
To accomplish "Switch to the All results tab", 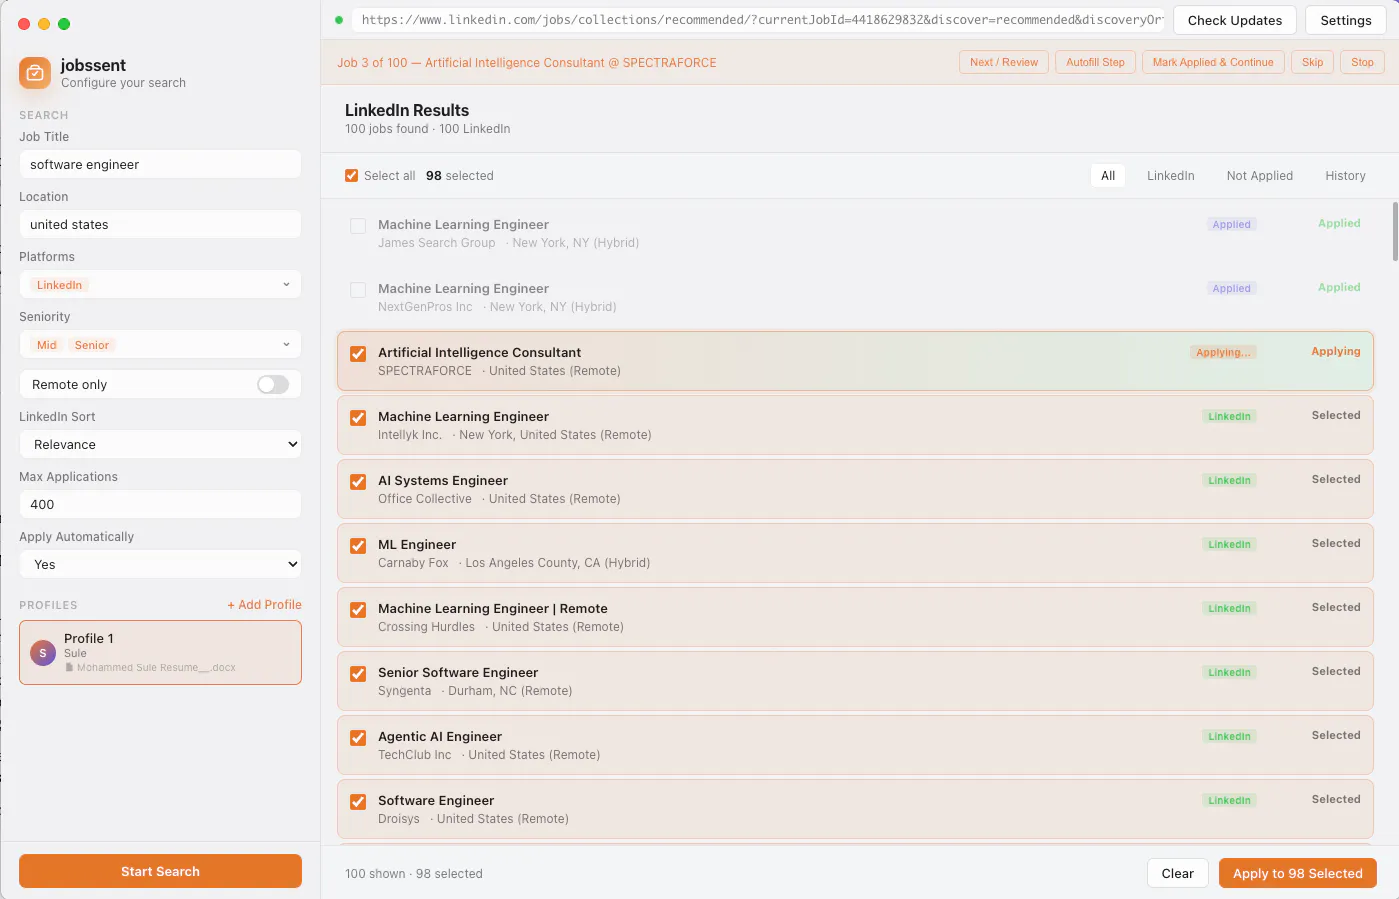I will [x=1108, y=175].
